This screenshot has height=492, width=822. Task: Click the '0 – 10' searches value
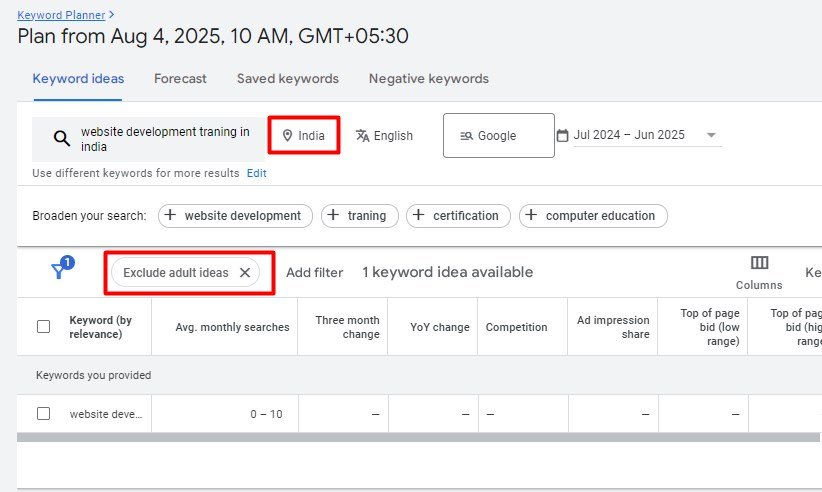tap(266, 414)
